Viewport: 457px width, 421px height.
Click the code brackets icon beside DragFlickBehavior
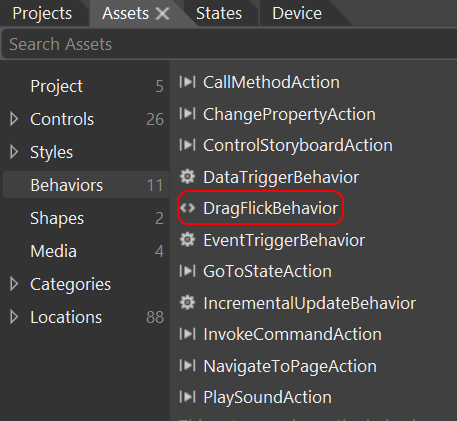click(x=187, y=208)
